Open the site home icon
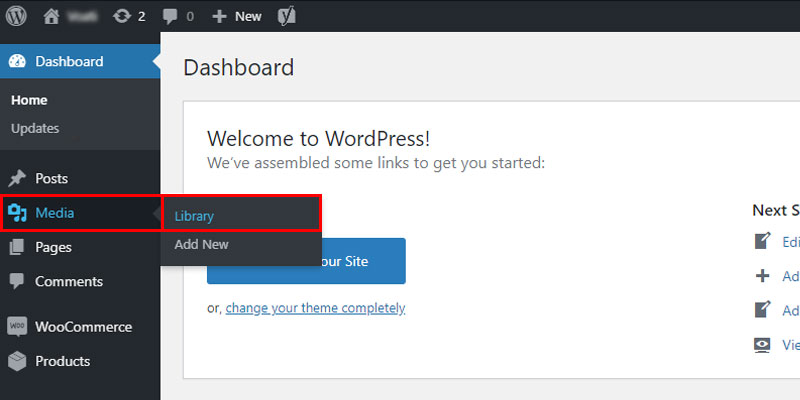The image size is (800, 400). 52,16
